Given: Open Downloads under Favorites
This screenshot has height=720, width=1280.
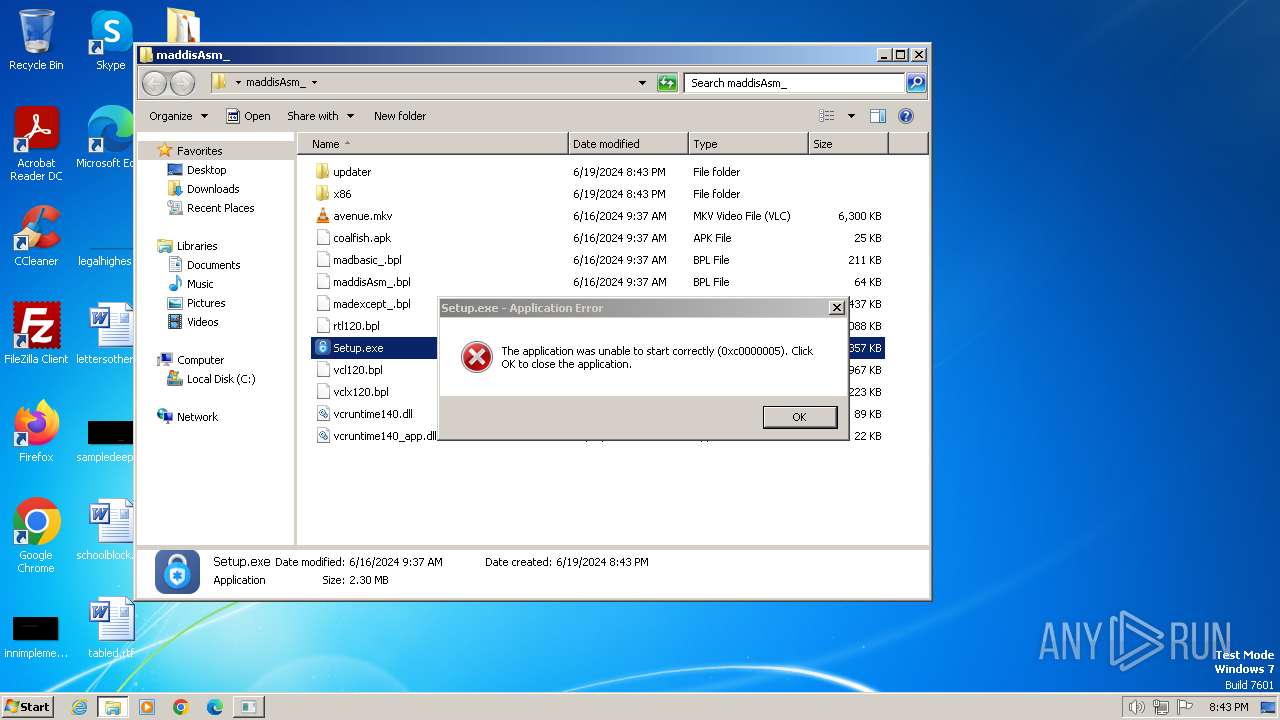Looking at the screenshot, I should tap(213, 189).
